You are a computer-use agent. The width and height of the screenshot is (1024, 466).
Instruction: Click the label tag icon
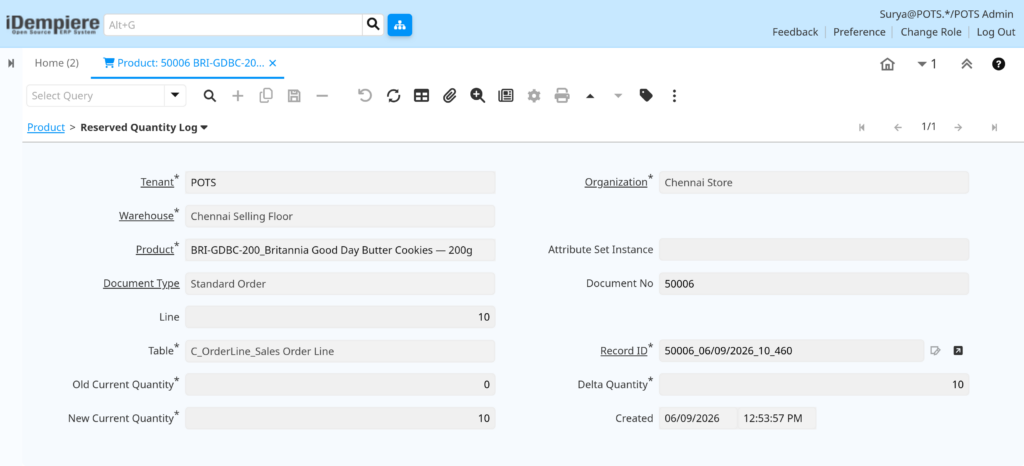(x=646, y=96)
